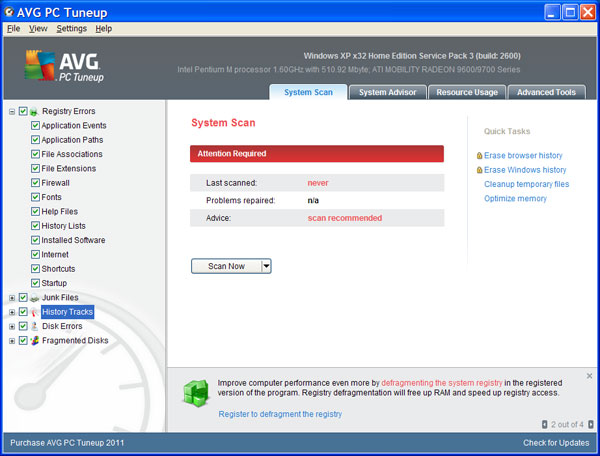This screenshot has height=456, width=600.
Task: Toggle the File Extensions checkbox
Action: click(x=35, y=169)
